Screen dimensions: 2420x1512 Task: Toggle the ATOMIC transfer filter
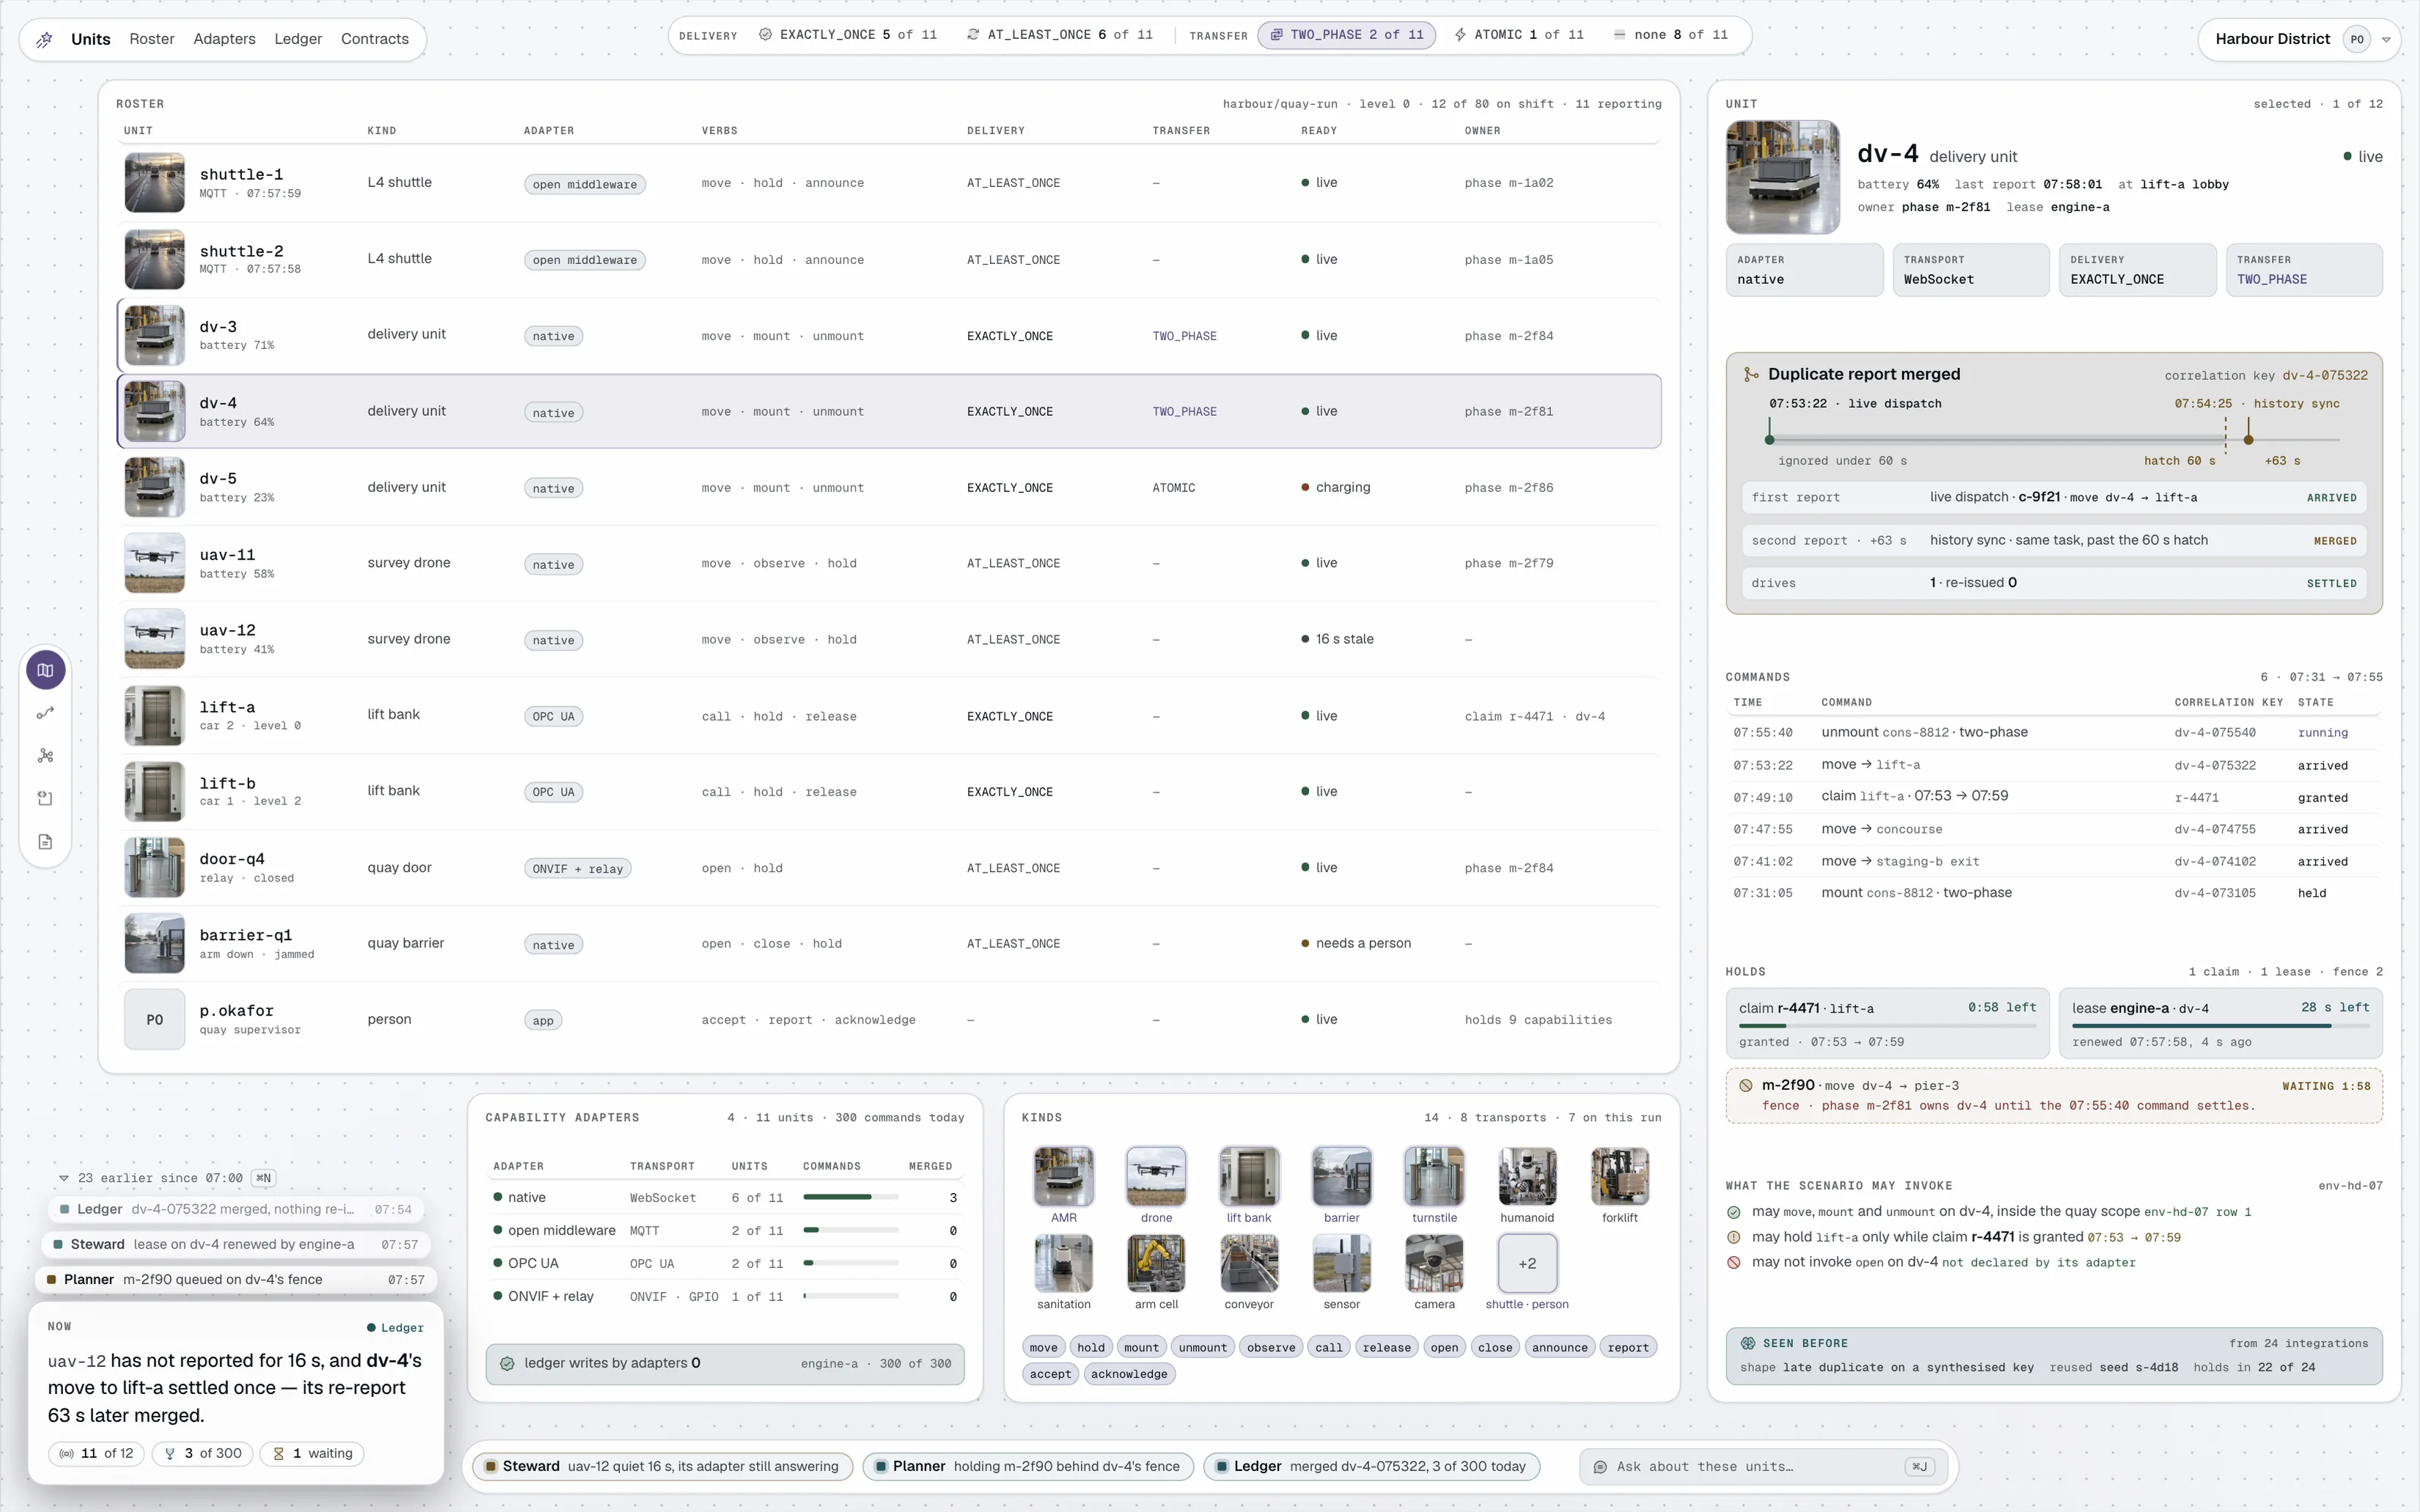1519,35
